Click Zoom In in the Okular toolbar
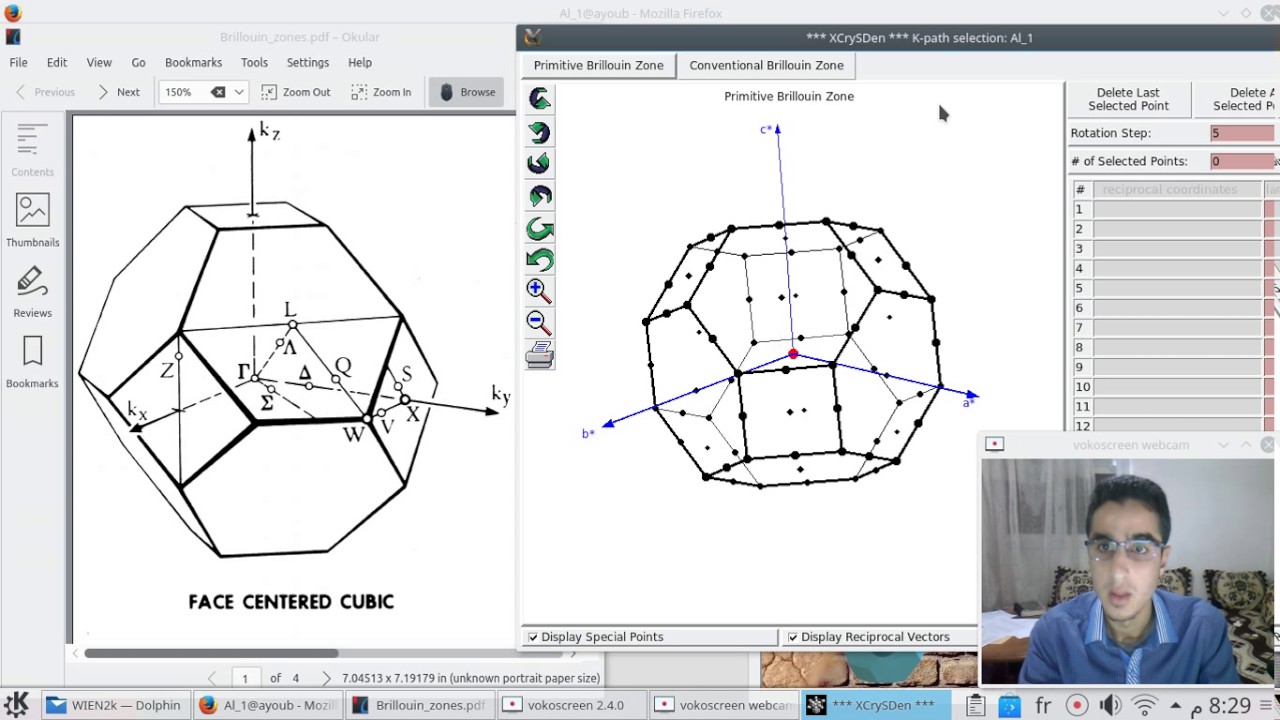Image resolution: width=1280 pixels, height=720 pixels. click(x=381, y=92)
